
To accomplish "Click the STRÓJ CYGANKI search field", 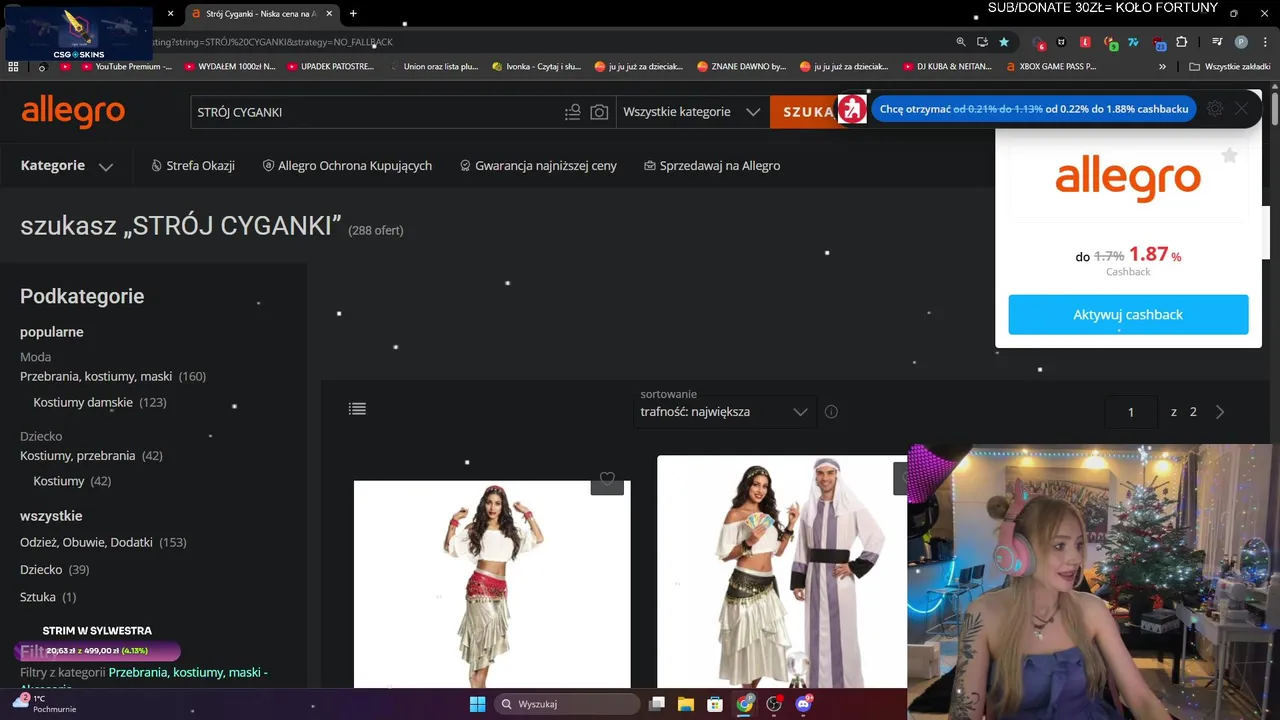I will pos(375,112).
